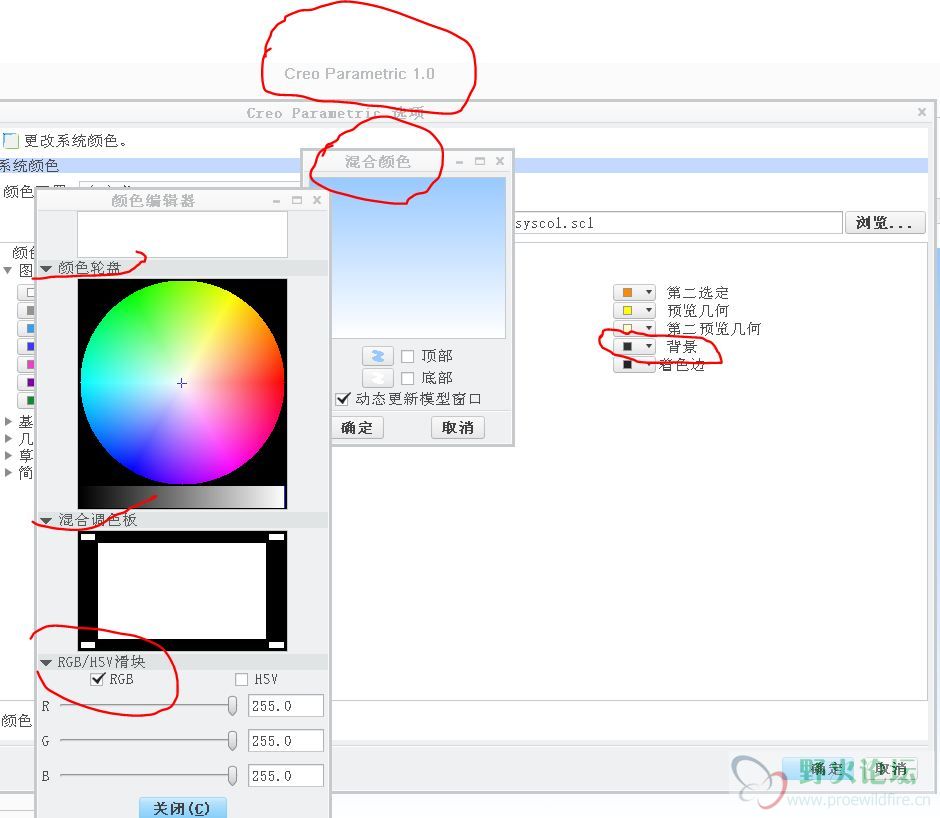This screenshot has width=940, height=818.
Task: Open the 背景 color dropdown
Action: tap(649, 347)
